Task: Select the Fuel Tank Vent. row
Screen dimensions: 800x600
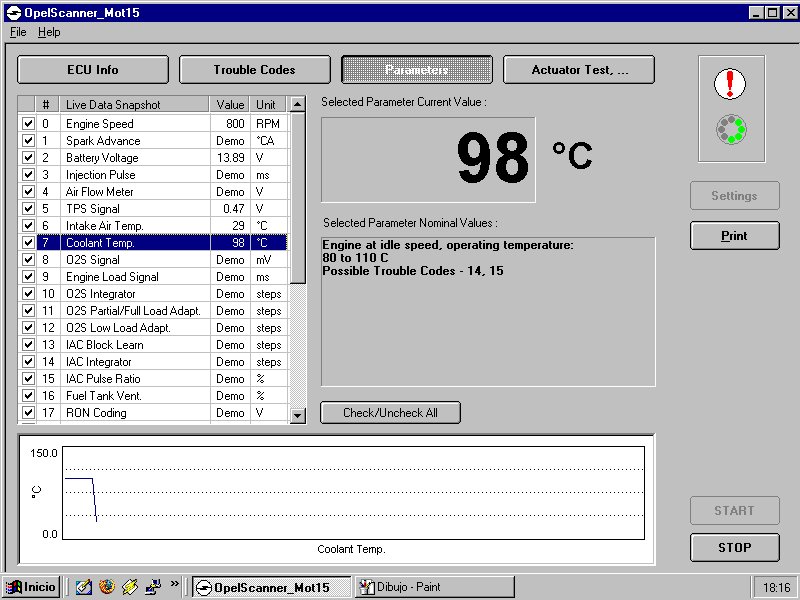Action: (x=153, y=395)
